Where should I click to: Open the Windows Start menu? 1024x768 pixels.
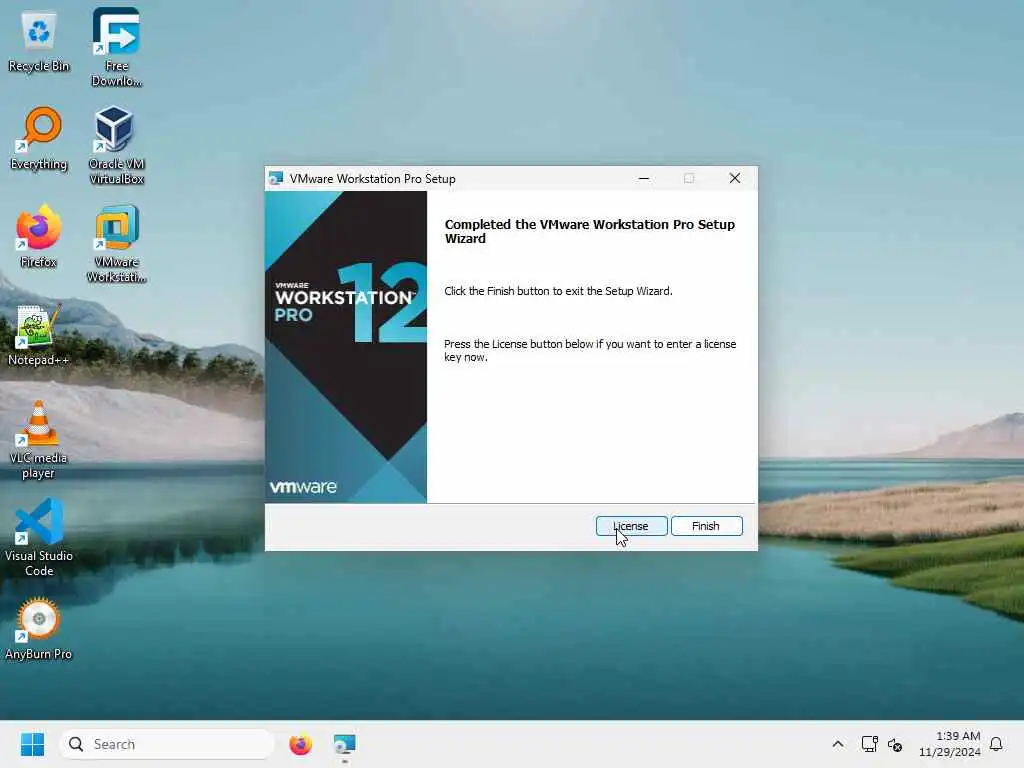click(32, 744)
